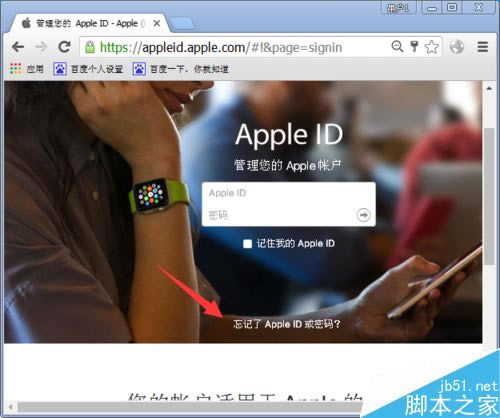Close the Apple ID tab

coord(157,24)
